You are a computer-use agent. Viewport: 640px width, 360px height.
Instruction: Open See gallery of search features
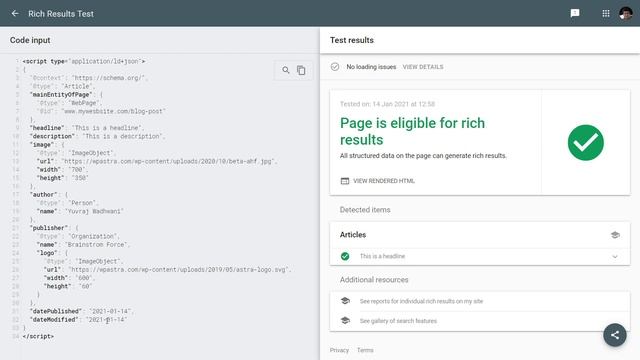tap(398, 321)
